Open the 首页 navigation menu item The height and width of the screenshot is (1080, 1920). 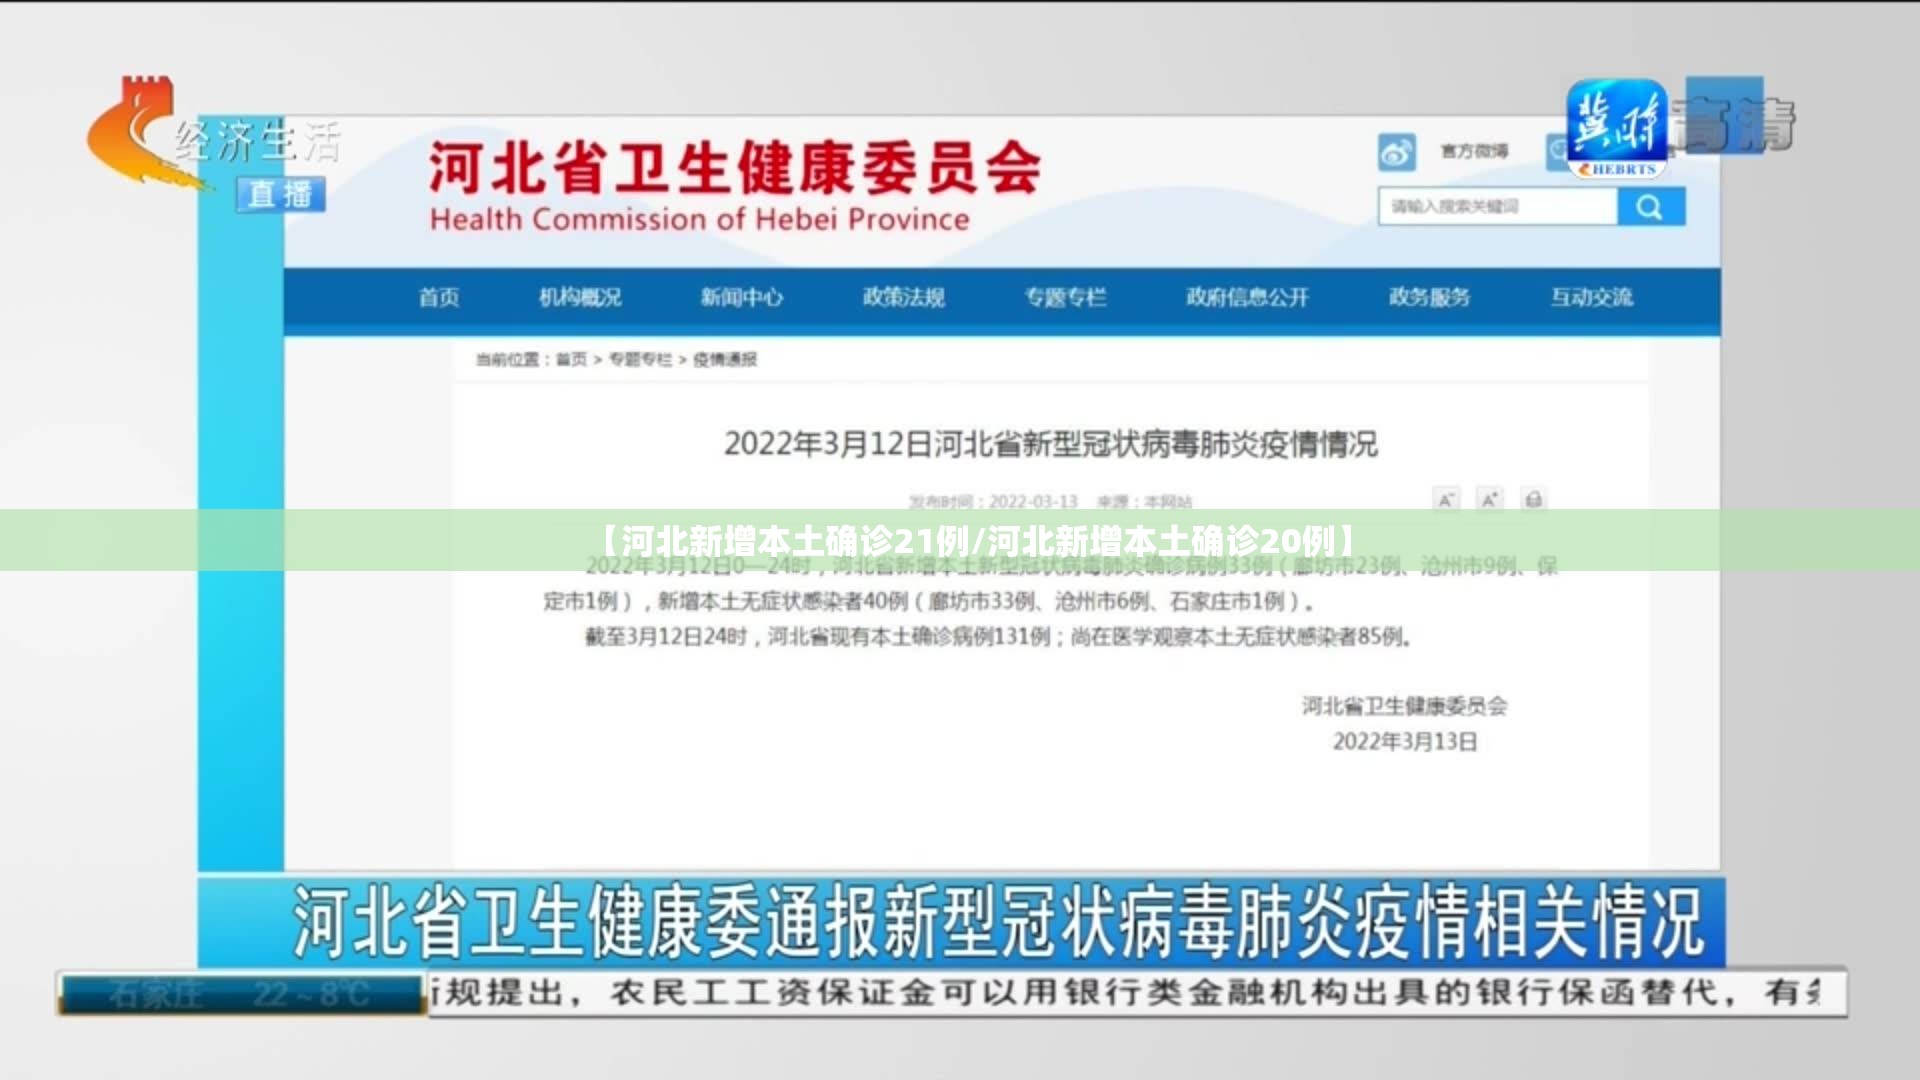439,297
